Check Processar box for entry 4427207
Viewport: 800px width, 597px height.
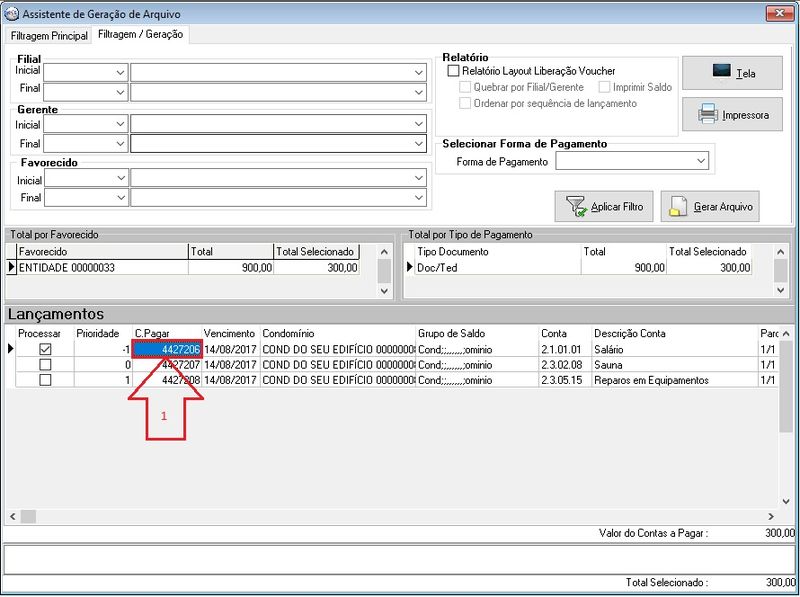tap(45, 365)
